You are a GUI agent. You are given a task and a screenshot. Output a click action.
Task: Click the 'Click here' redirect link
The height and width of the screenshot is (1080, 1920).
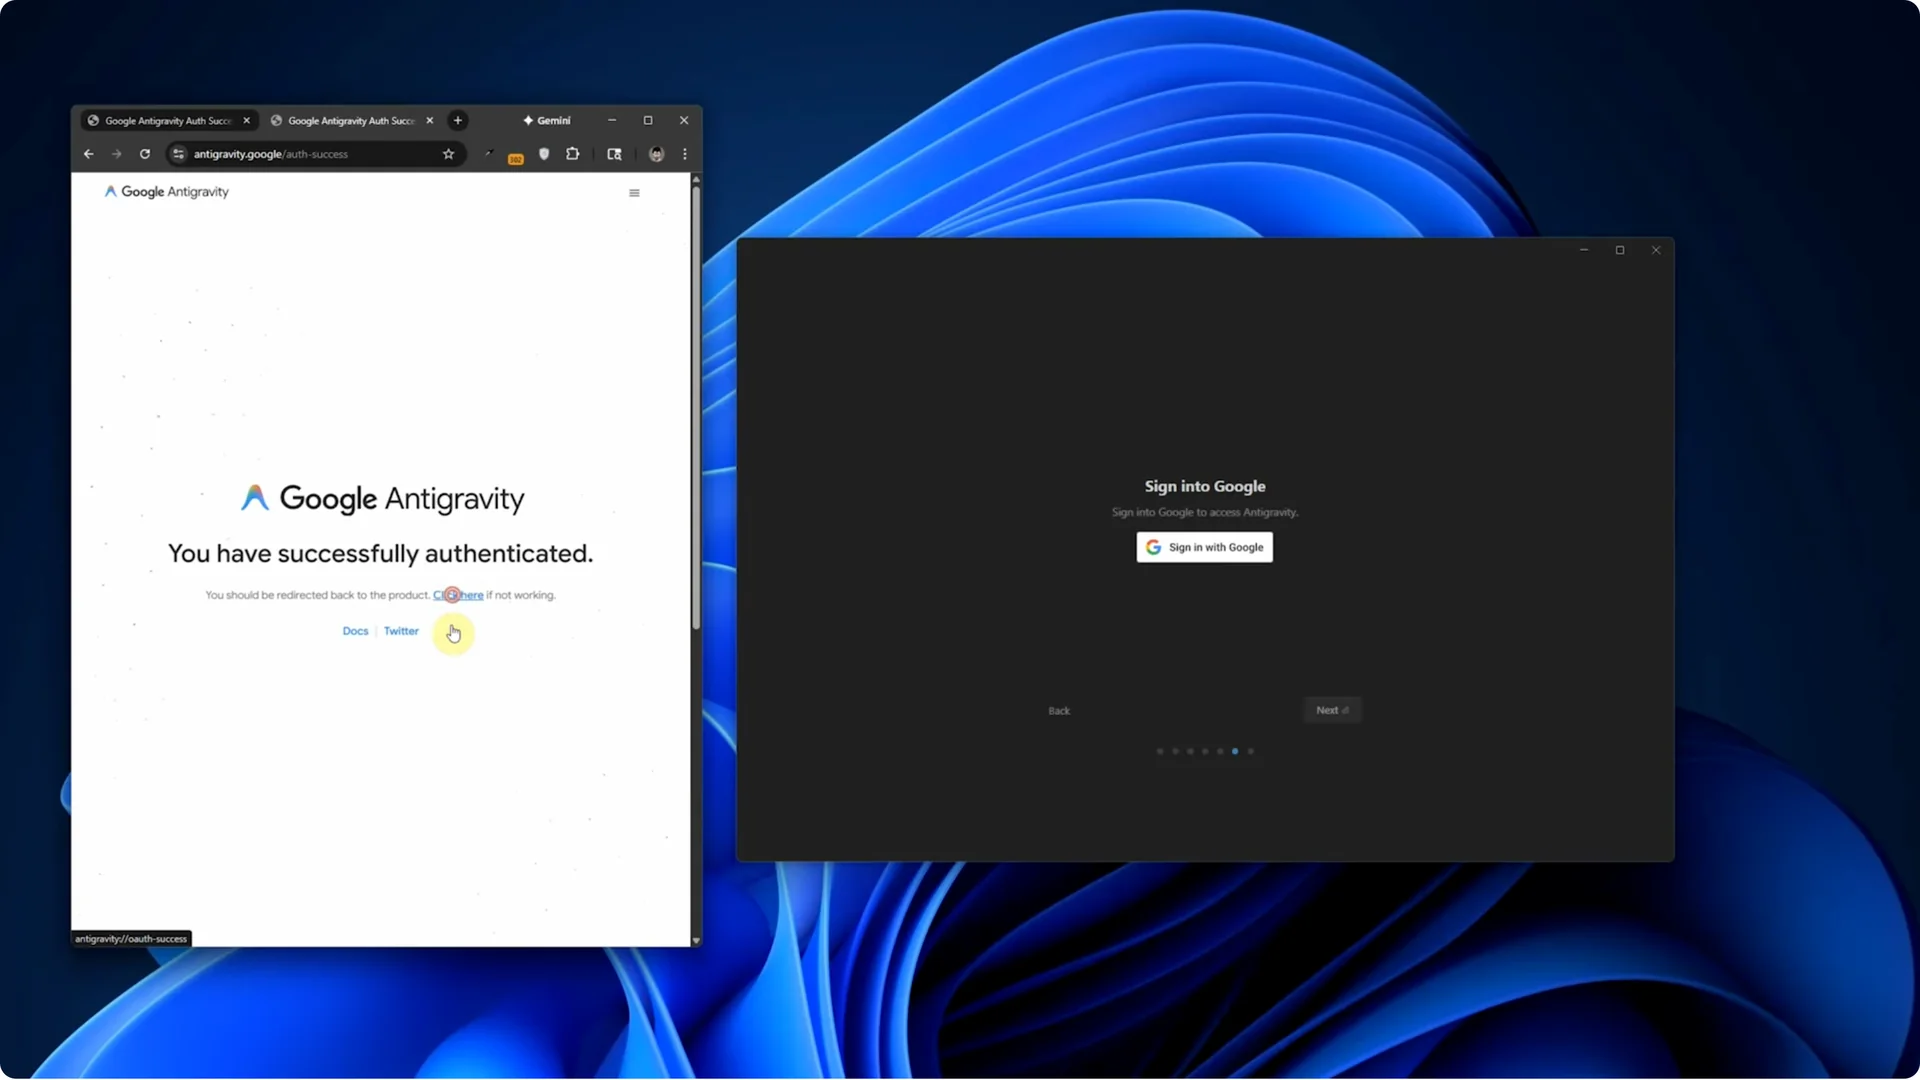coord(459,595)
